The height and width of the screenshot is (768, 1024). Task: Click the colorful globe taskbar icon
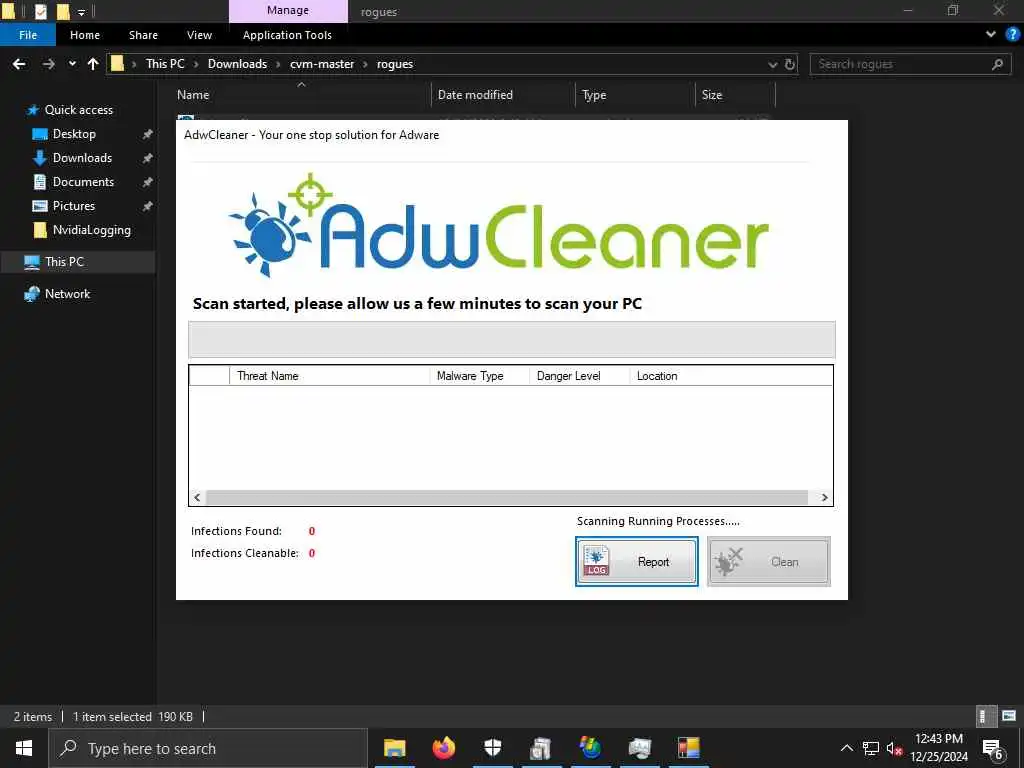point(590,748)
